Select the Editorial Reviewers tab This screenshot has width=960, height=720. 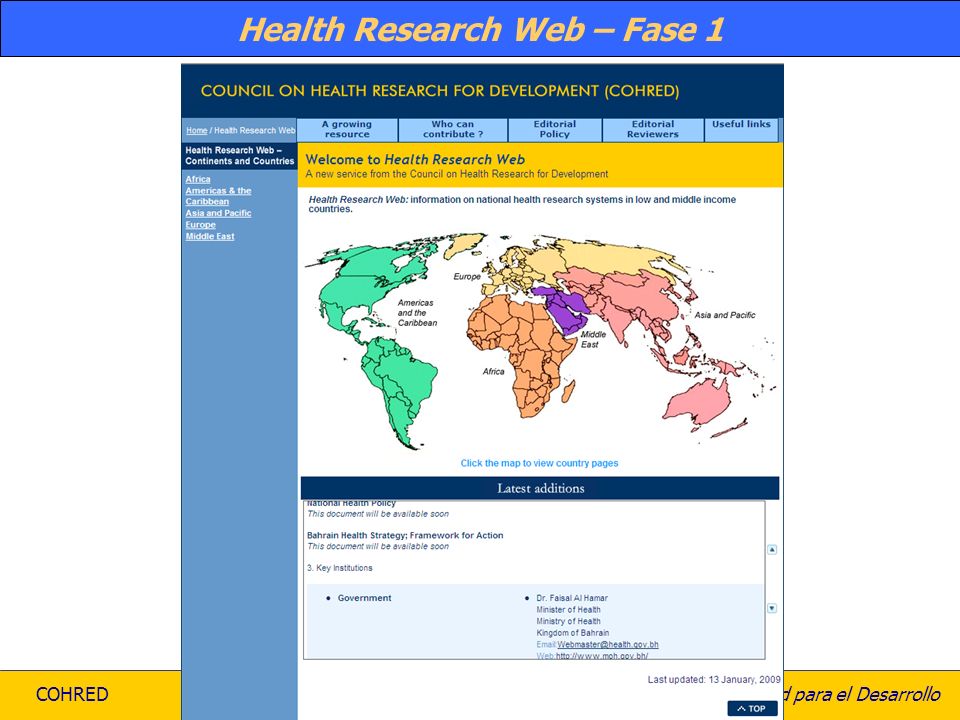[653, 129]
